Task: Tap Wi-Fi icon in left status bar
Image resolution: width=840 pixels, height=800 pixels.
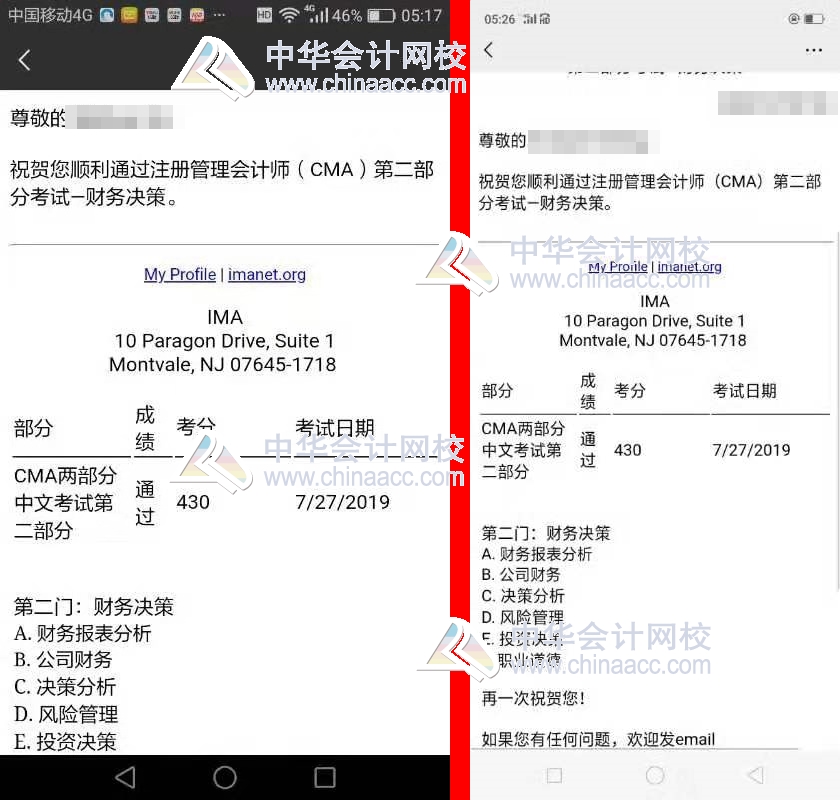Action: click(289, 16)
